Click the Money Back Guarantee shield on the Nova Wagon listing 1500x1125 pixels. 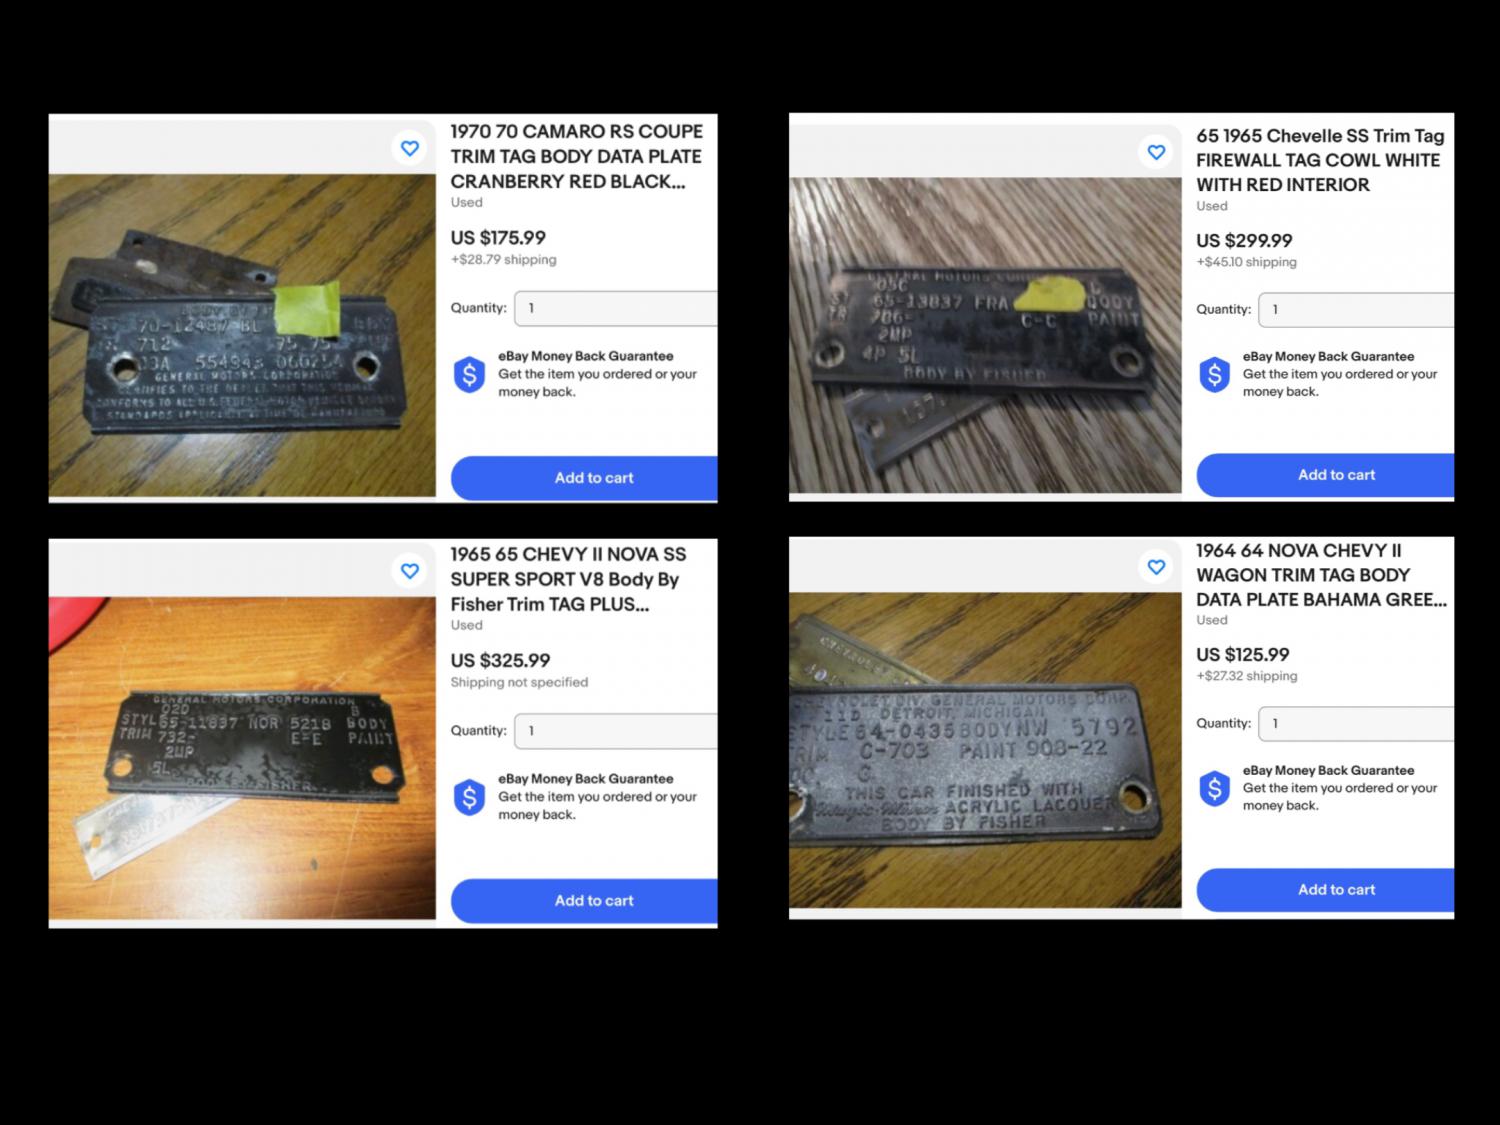1214,789
